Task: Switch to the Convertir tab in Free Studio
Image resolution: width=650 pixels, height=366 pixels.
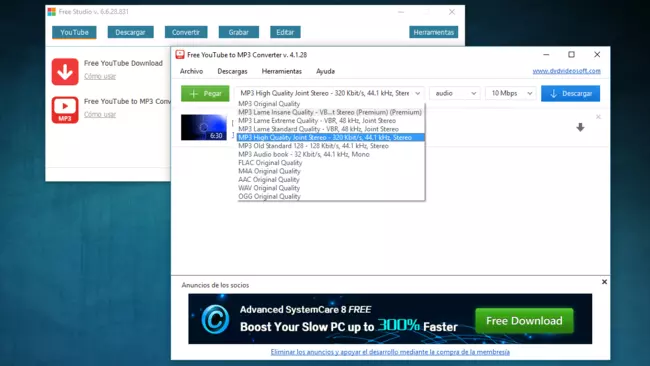Action: pyautogui.click(x=186, y=32)
